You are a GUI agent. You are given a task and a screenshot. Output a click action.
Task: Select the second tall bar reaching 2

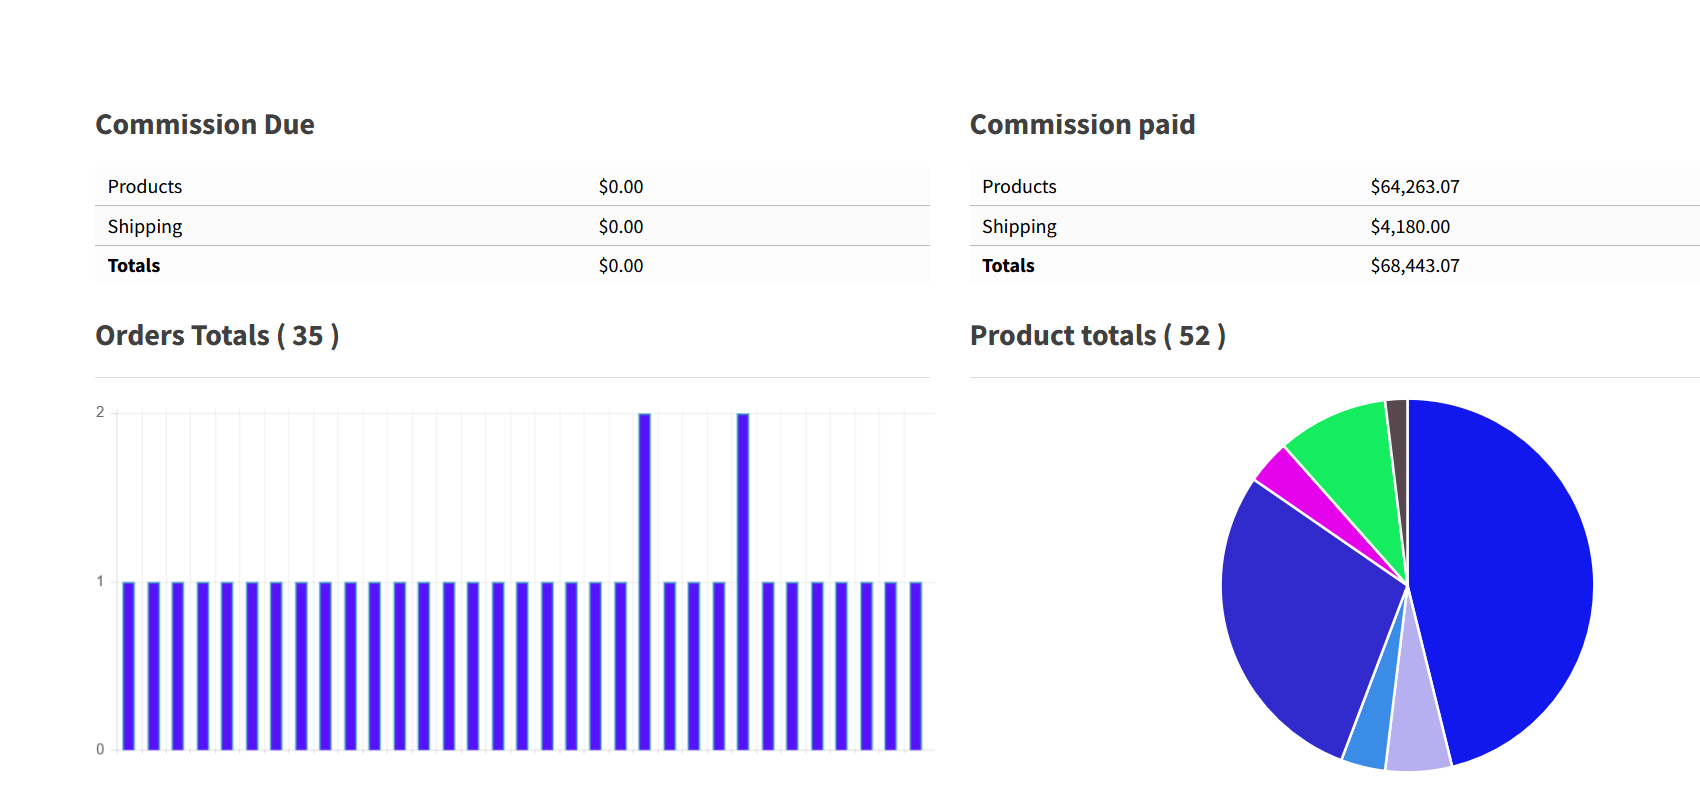pos(743,580)
